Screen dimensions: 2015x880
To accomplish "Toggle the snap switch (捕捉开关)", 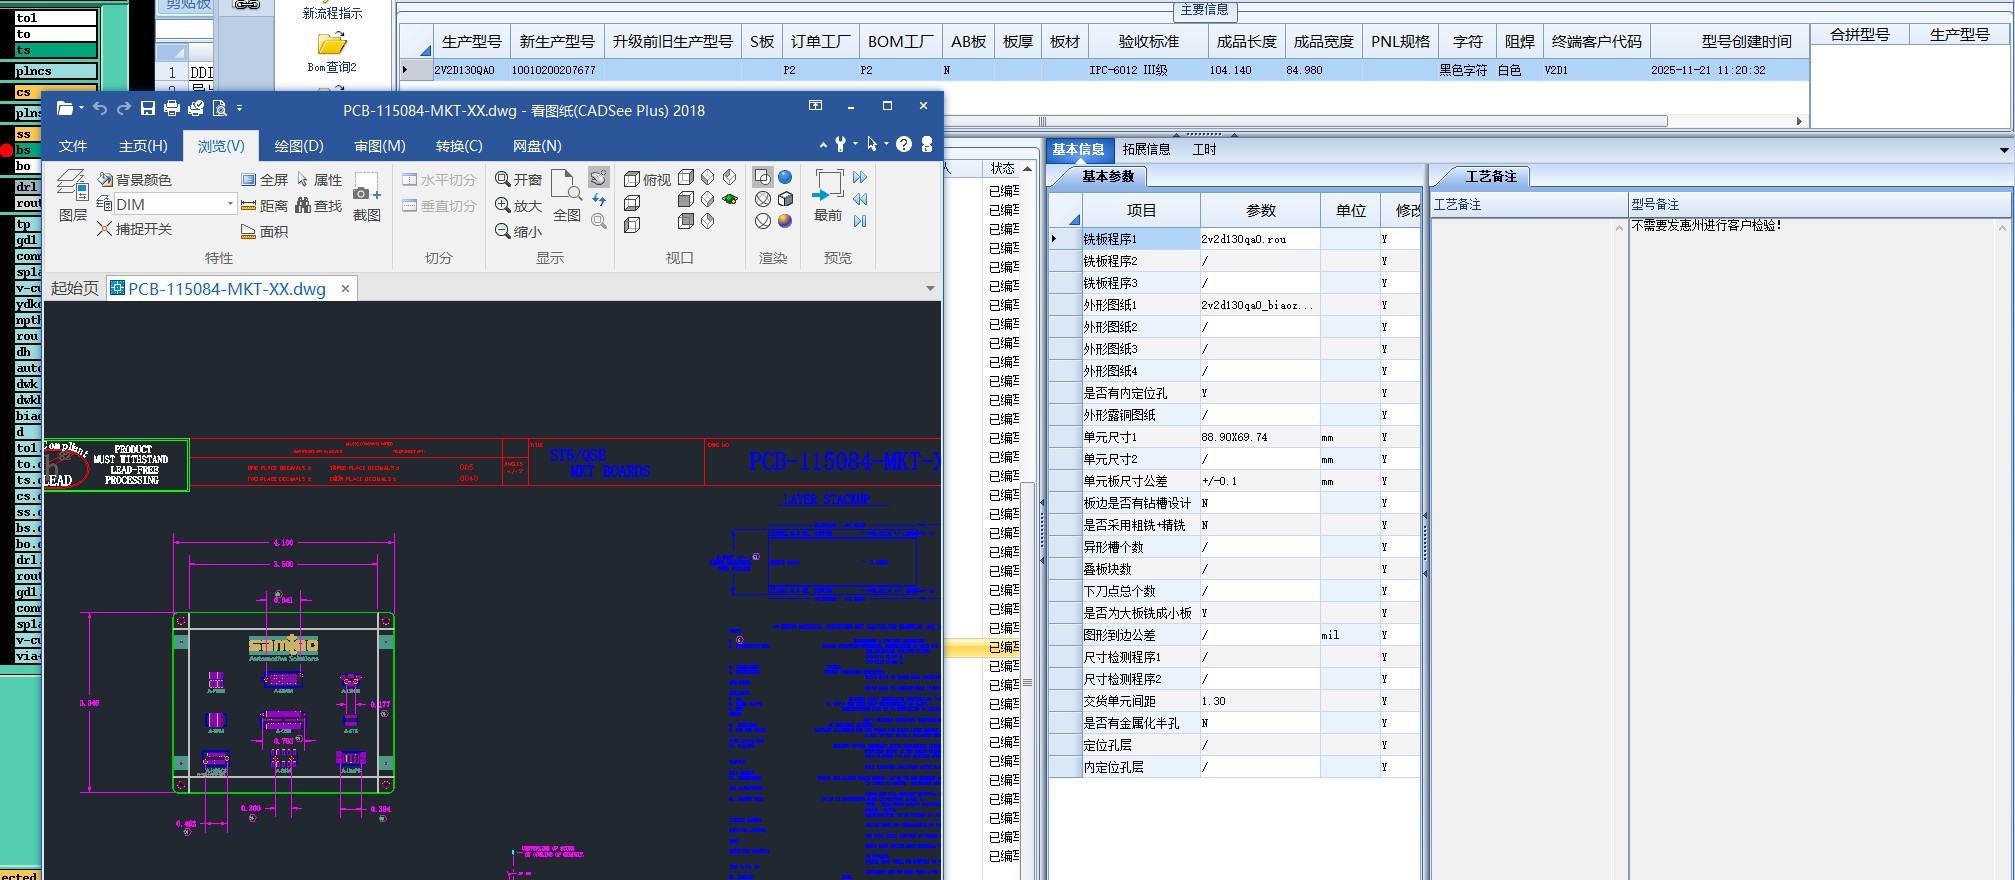I will (134, 229).
